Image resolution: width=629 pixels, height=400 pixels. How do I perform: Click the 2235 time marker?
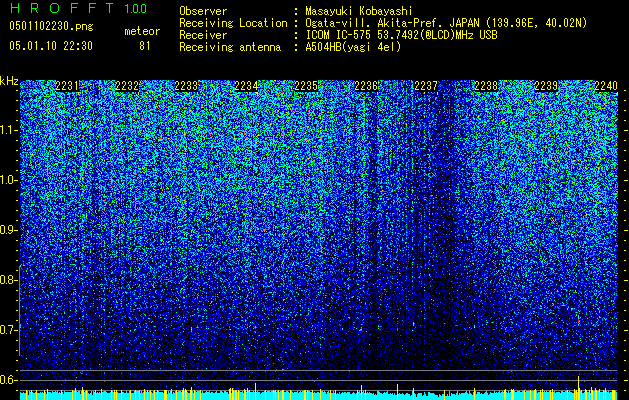(306, 86)
